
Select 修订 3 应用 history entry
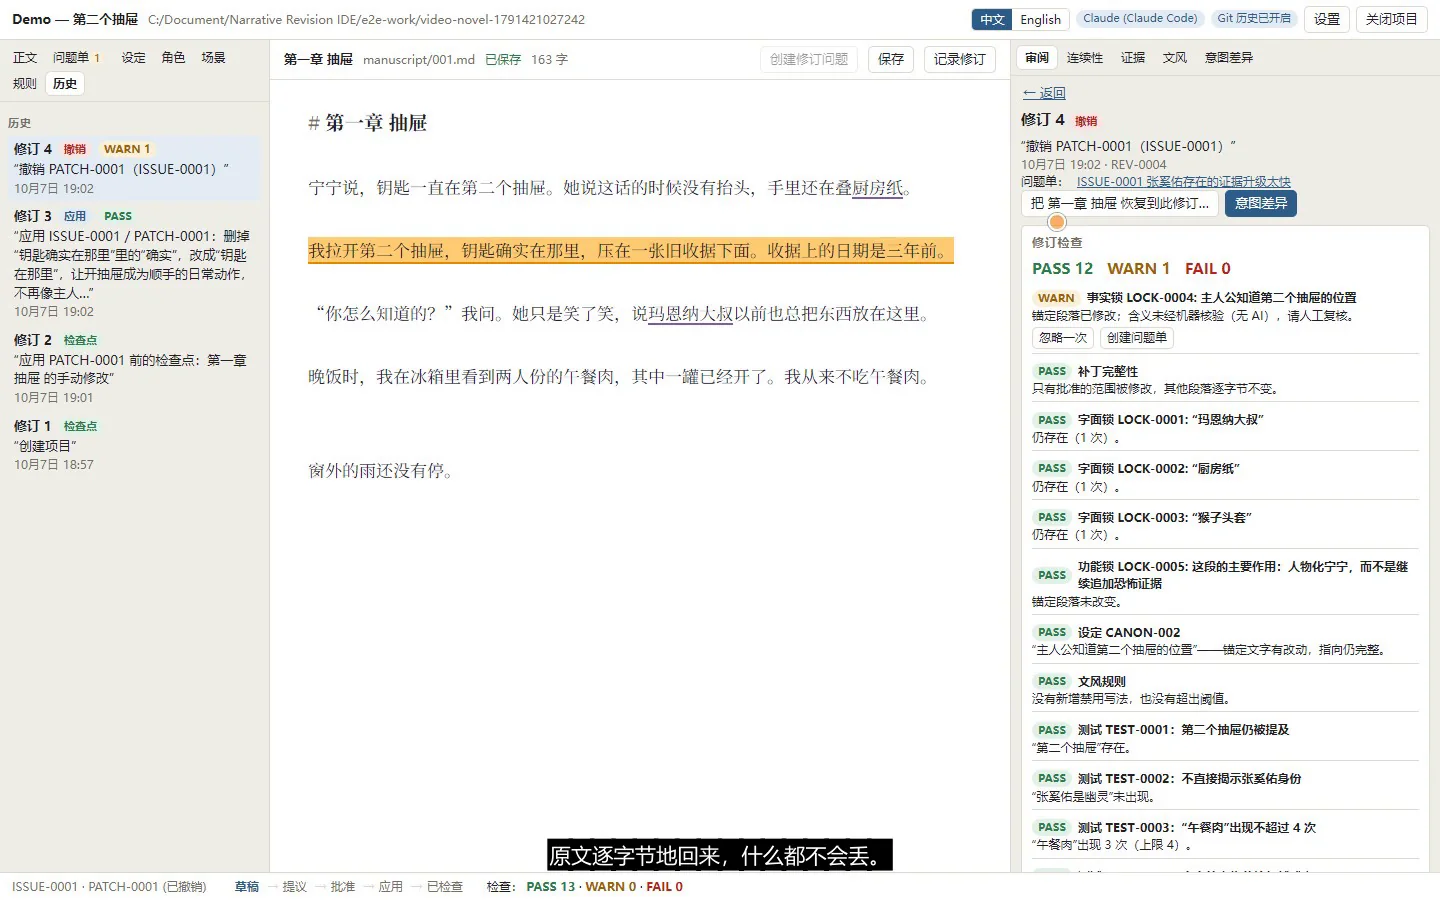[x=134, y=263]
